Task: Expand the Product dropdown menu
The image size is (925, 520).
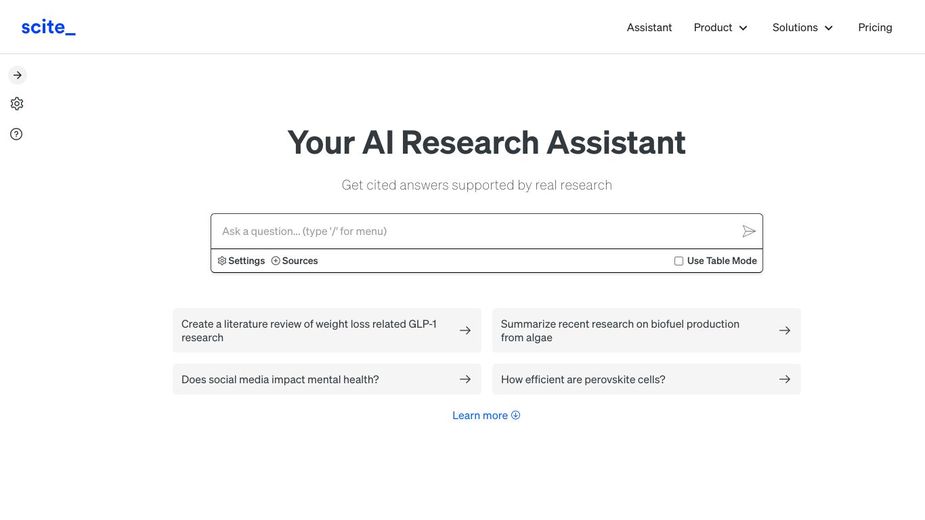Action: tap(721, 28)
